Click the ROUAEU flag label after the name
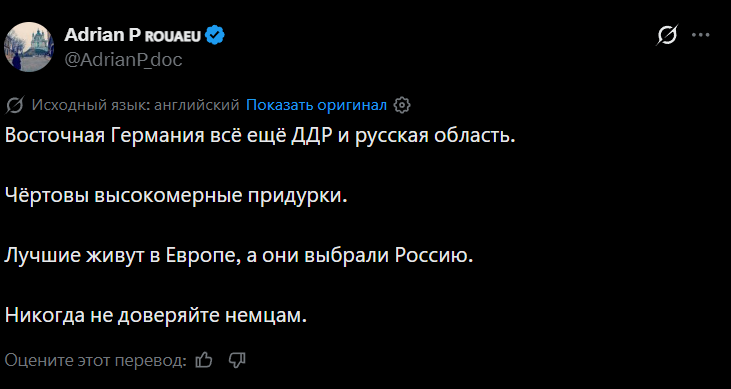 (x=173, y=37)
